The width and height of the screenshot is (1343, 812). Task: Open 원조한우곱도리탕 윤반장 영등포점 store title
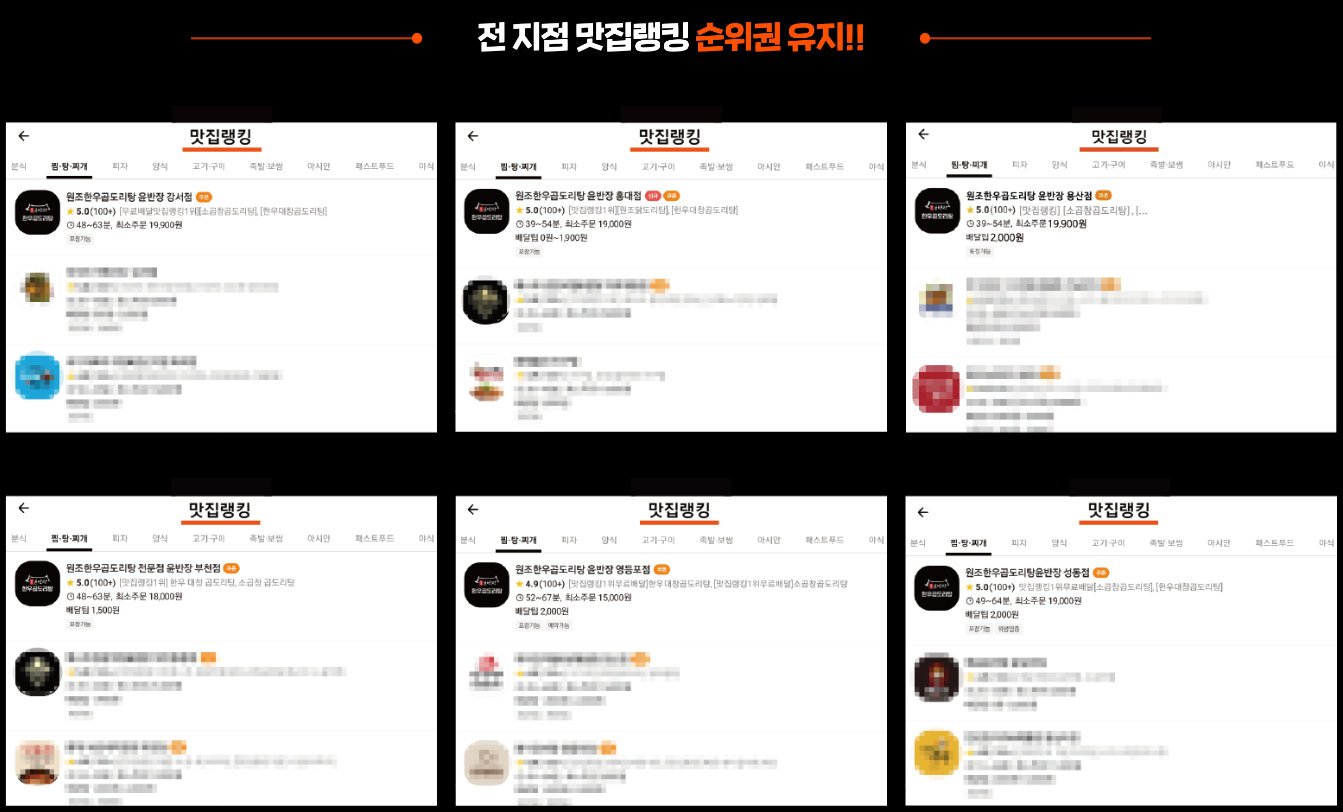pos(584,569)
